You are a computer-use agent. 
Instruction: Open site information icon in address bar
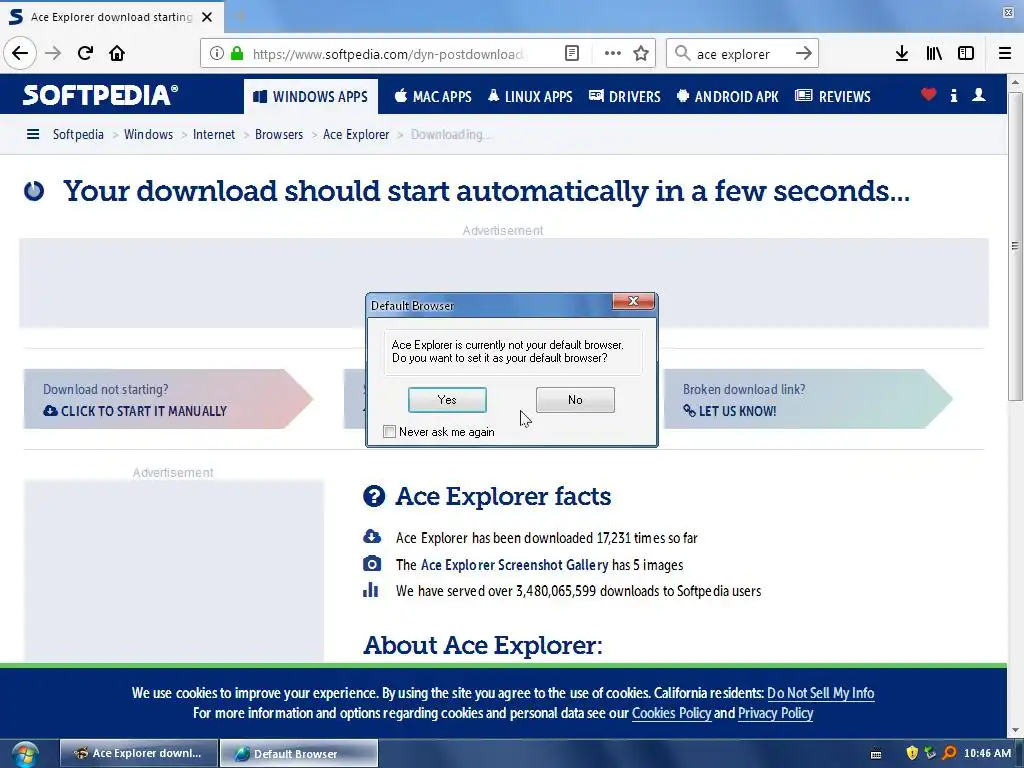point(217,53)
